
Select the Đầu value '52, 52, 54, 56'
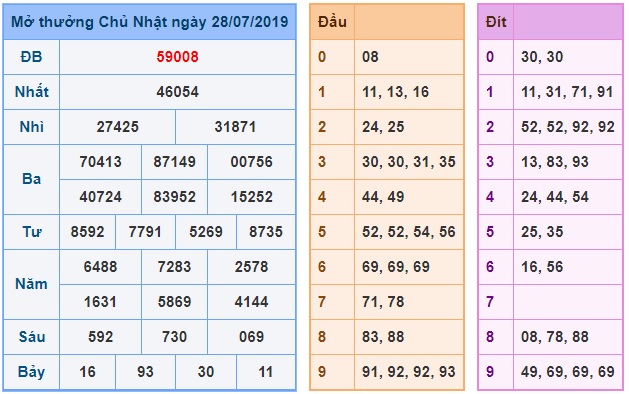408,232
